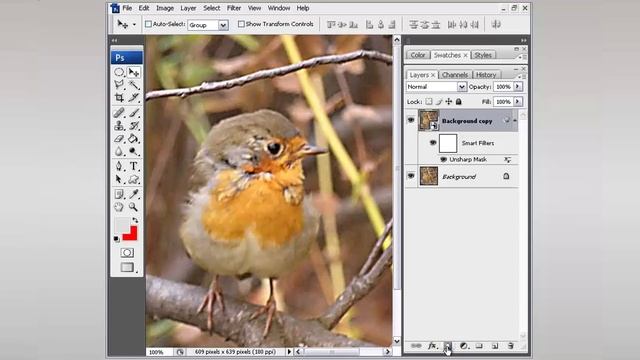Open the Filter menu
Viewport: 640px width, 360px height.
(233, 8)
